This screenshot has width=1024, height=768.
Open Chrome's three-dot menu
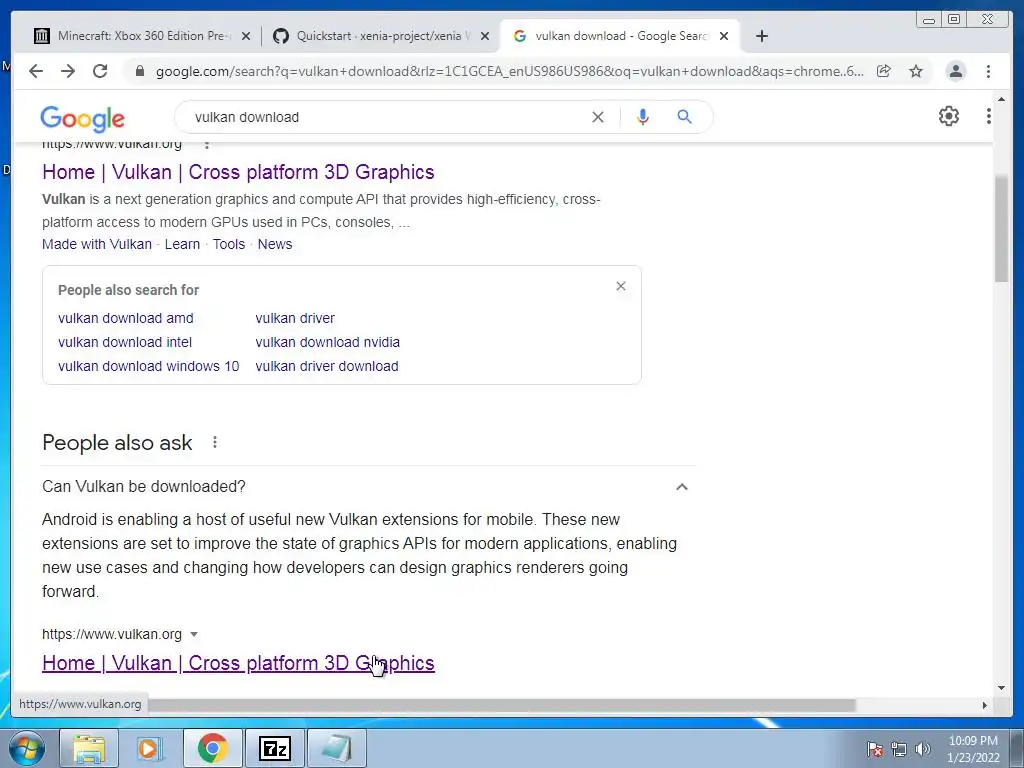click(989, 71)
